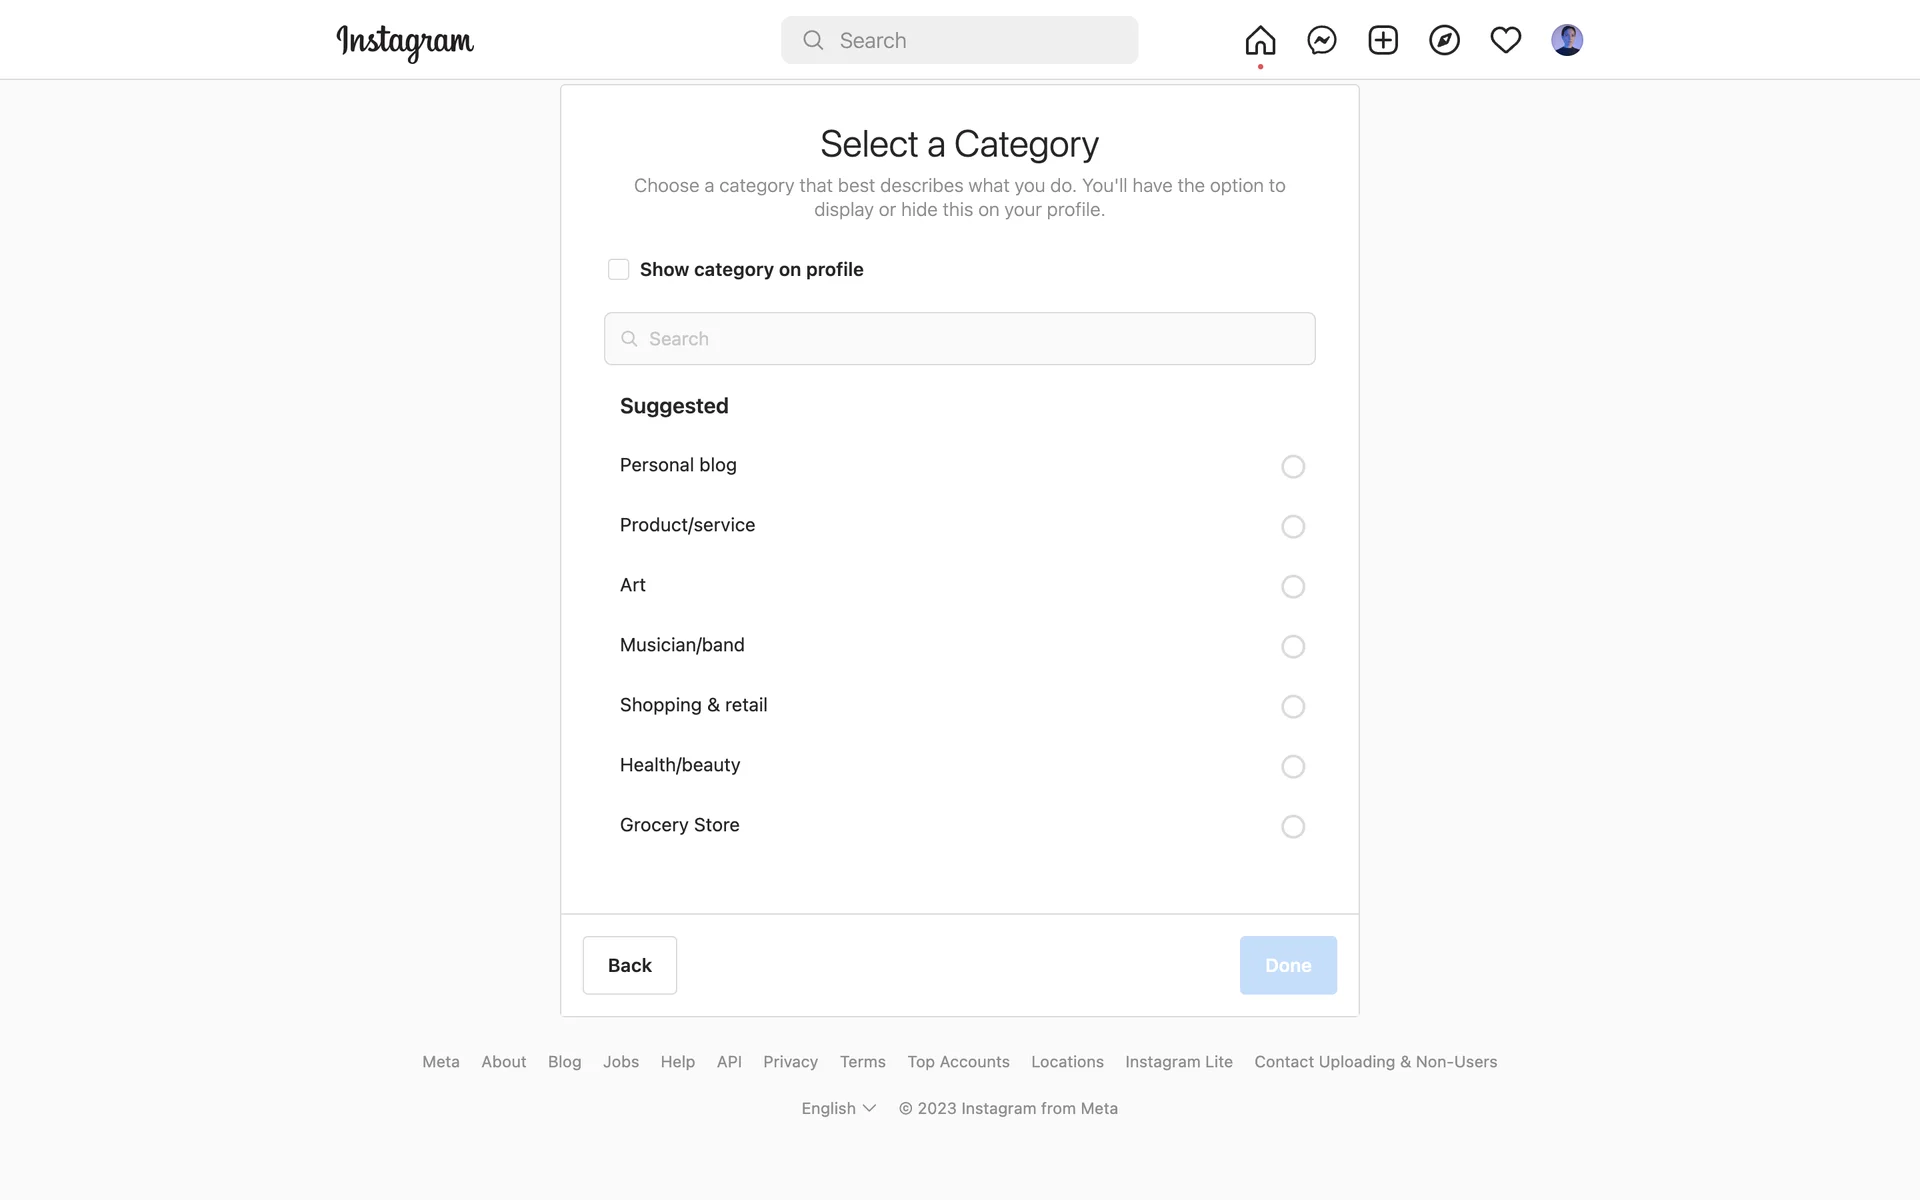The height and width of the screenshot is (1200, 1920).
Task: Open the Top Accounts footer link
Action: (x=958, y=1062)
